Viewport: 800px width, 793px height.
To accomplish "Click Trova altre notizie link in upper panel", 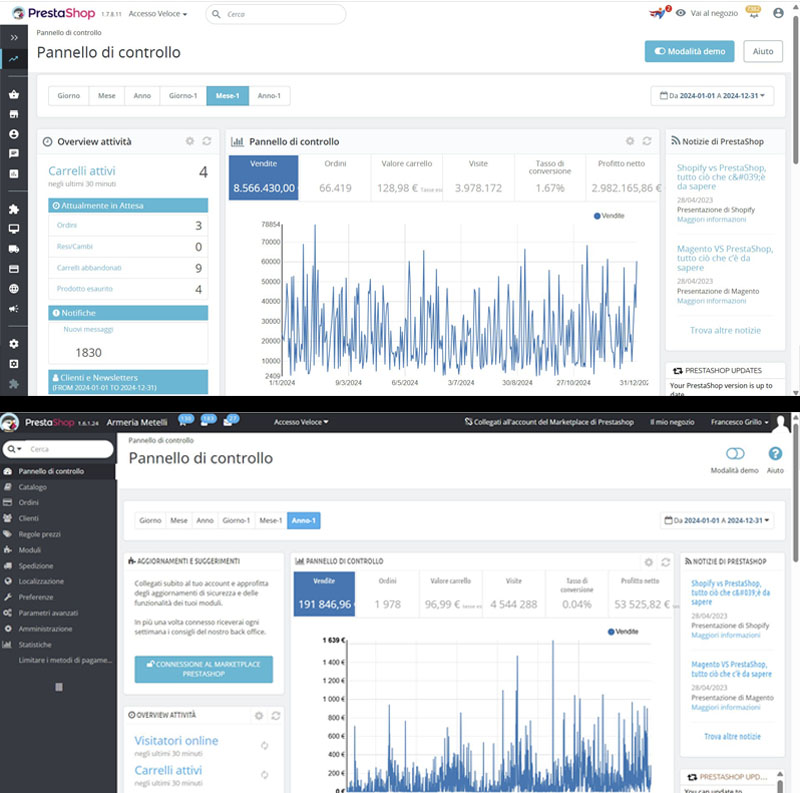I will pyautogui.click(x=725, y=330).
